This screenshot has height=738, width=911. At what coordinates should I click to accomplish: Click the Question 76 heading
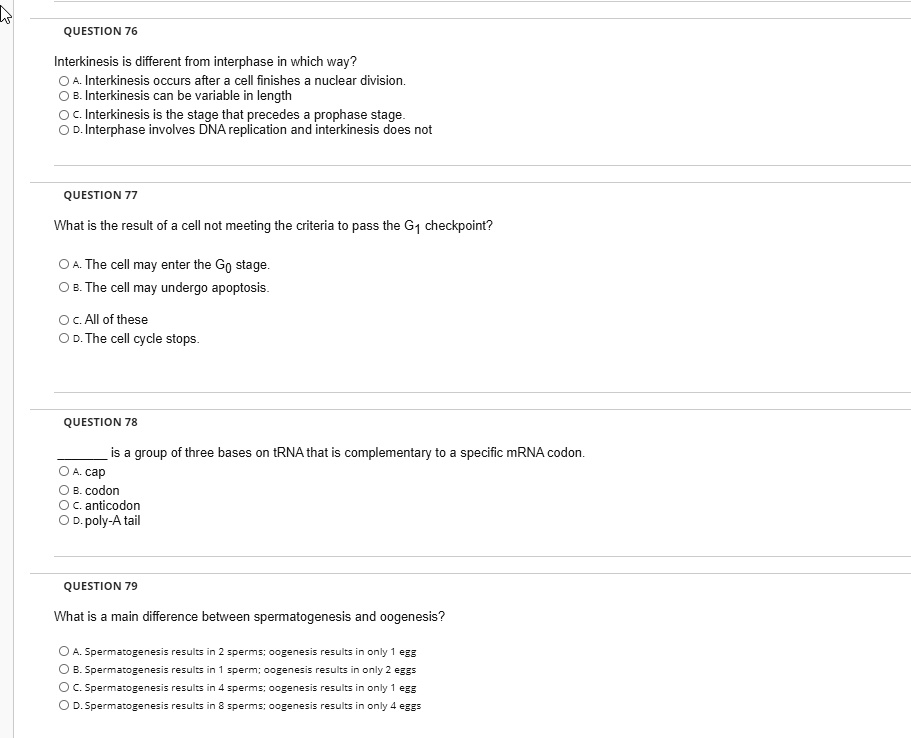coord(100,31)
